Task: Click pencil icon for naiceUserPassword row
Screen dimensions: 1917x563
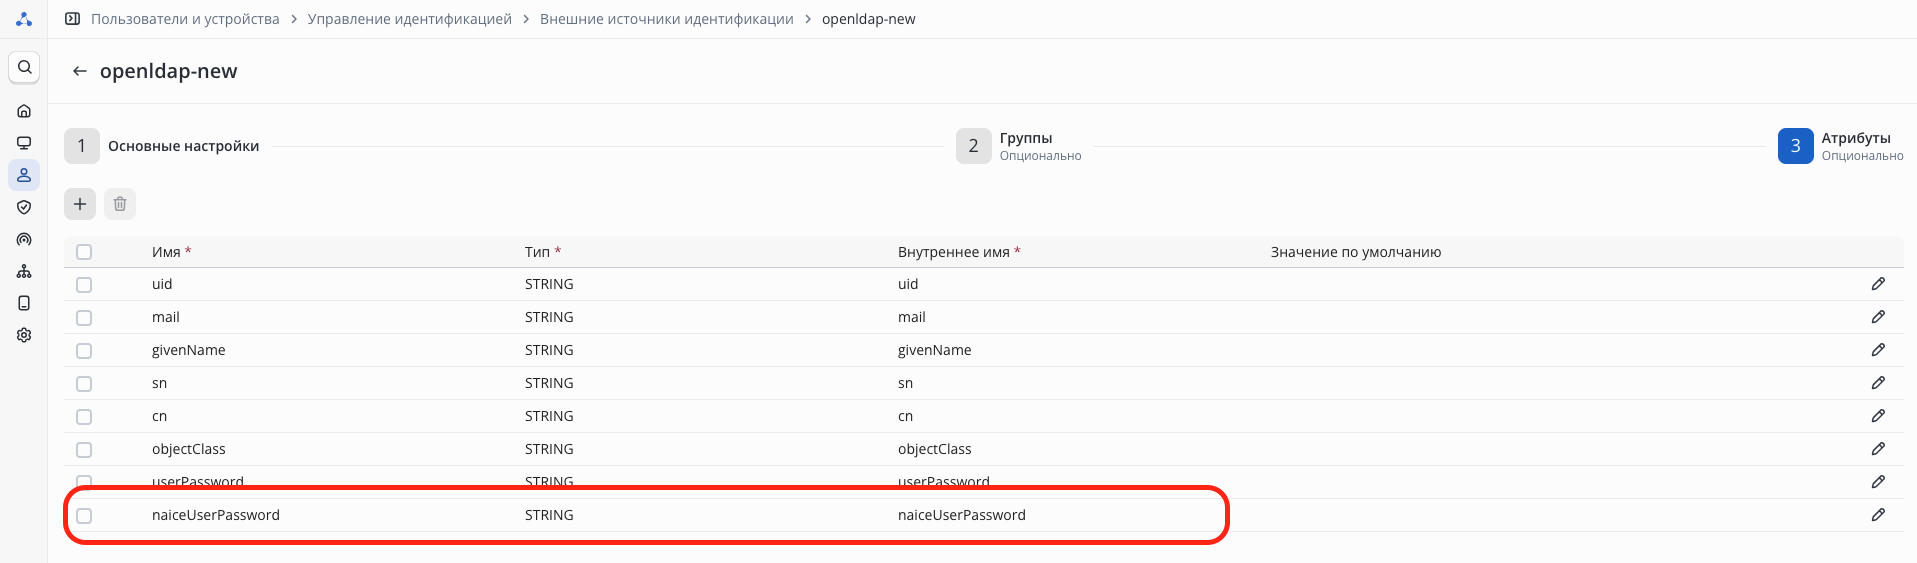Action: tap(1878, 515)
